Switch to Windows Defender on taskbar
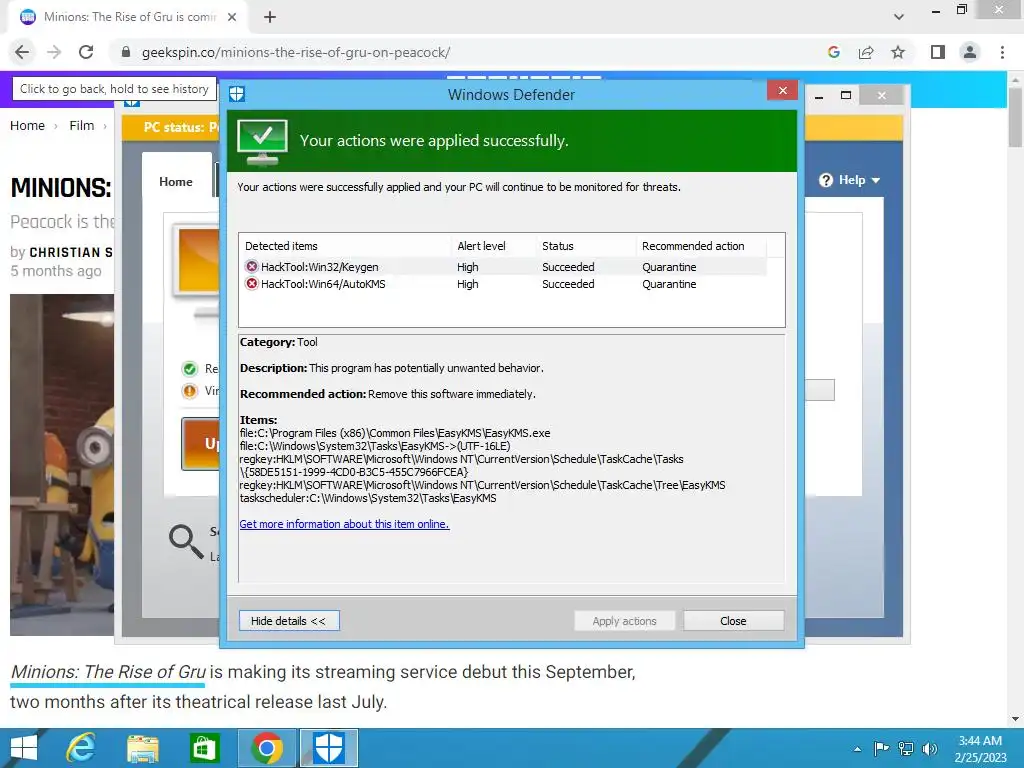Viewport: 1024px width, 768px height. point(328,748)
